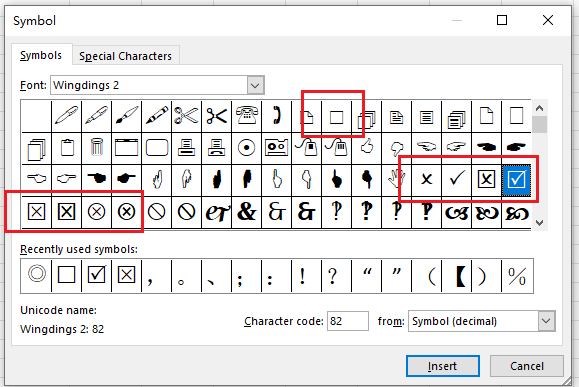
Task: Choose the compact disc symbol
Action: 247,148
